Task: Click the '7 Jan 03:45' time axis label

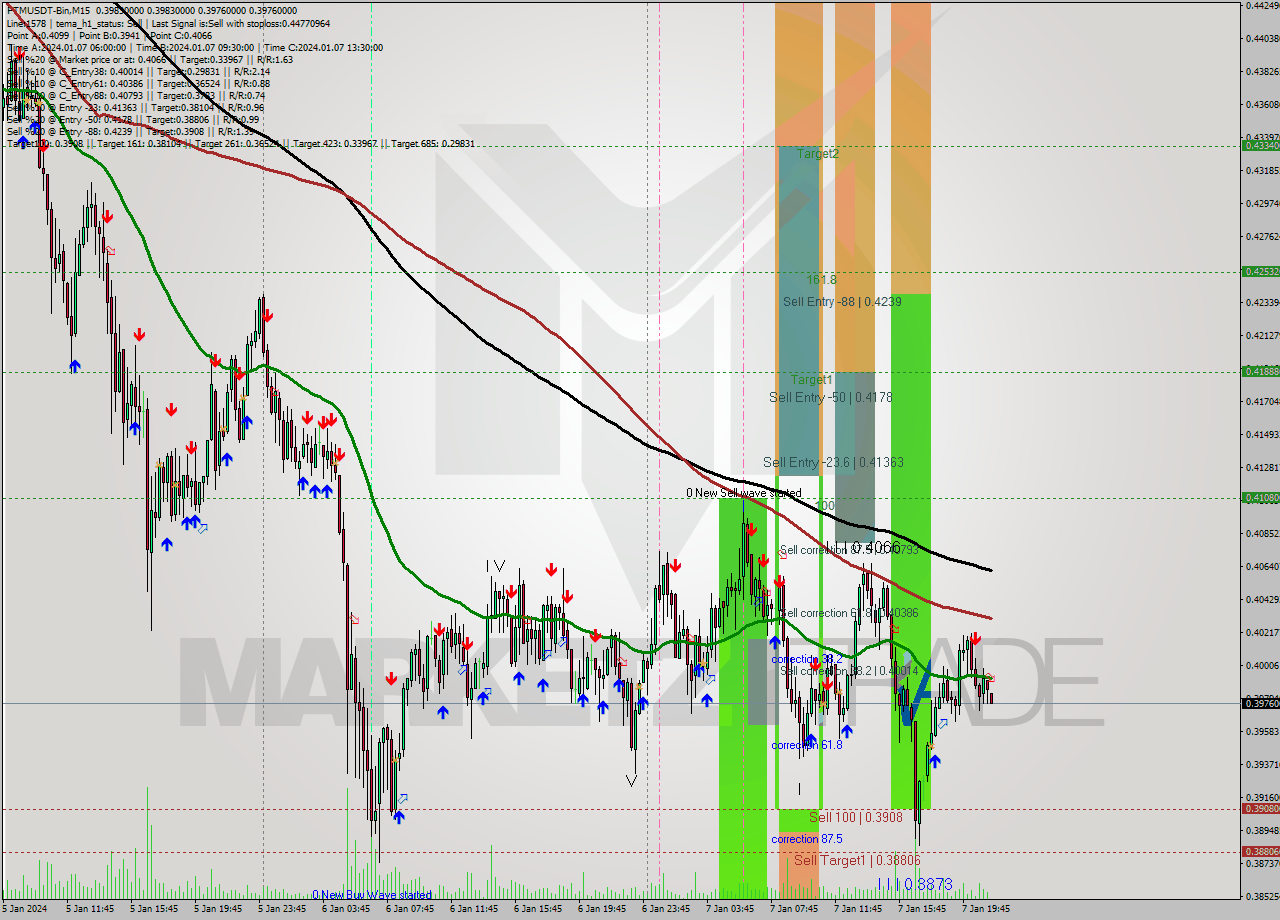Action: click(x=731, y=909)
